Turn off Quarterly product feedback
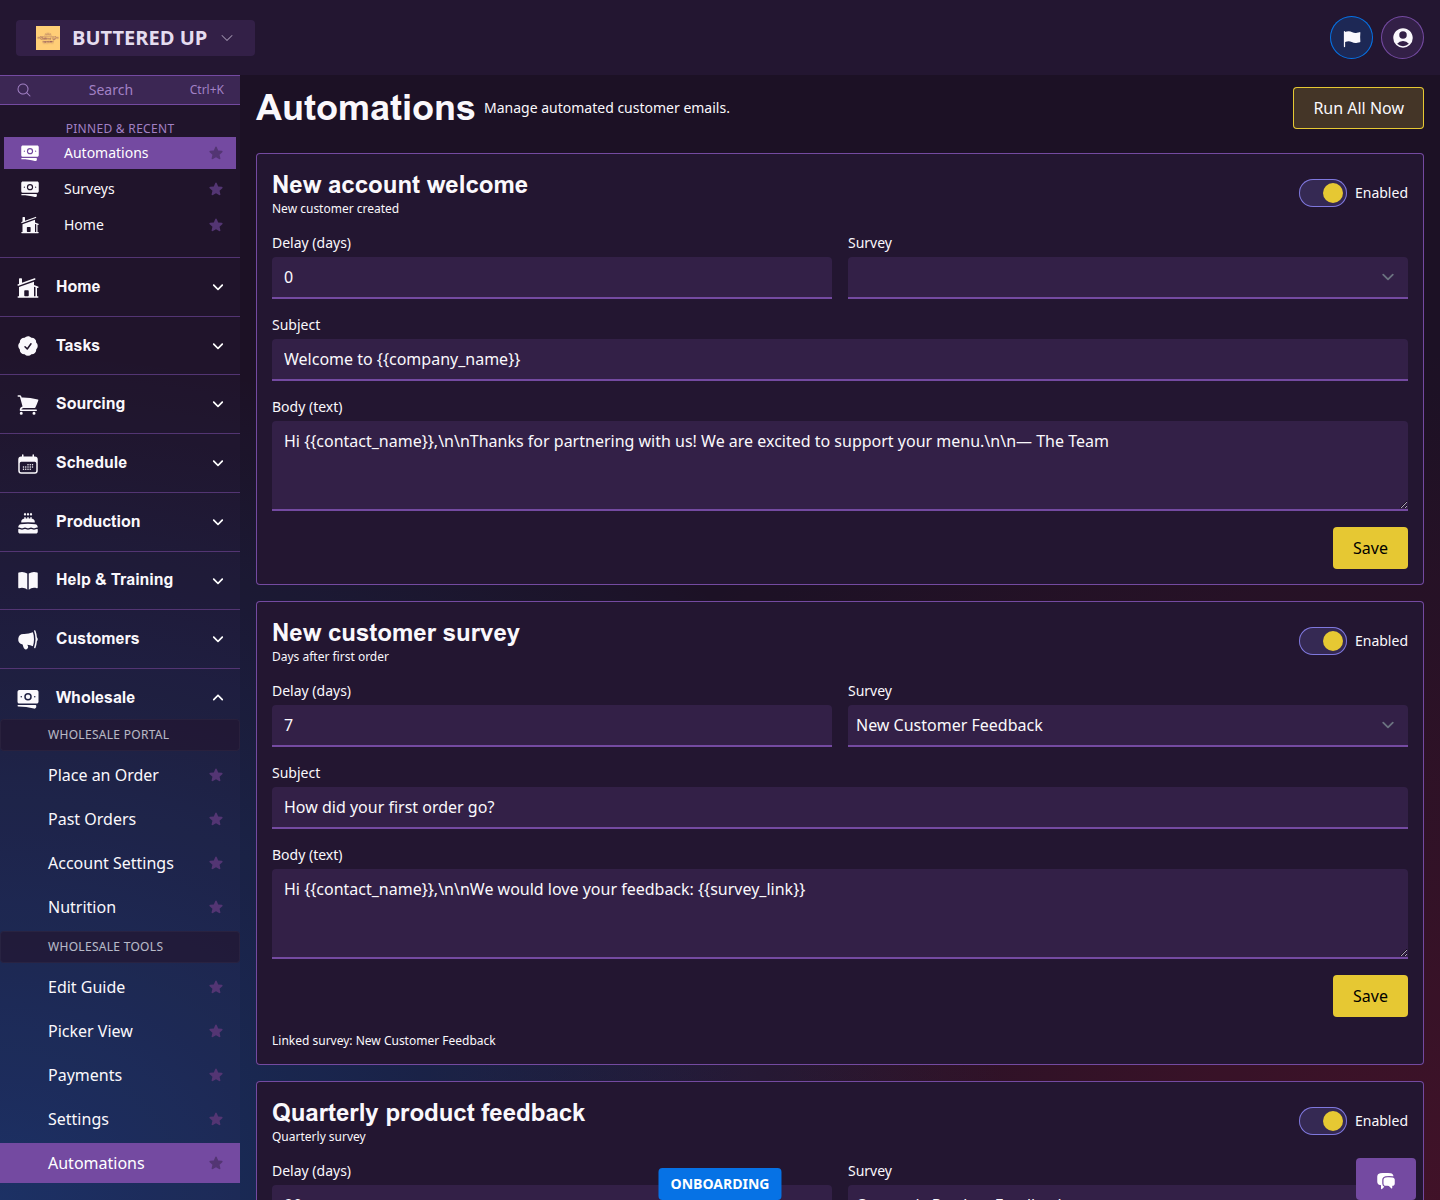This screenshot has width=1440, height=1200. pyautogui.click(x=1323, y=1120)
